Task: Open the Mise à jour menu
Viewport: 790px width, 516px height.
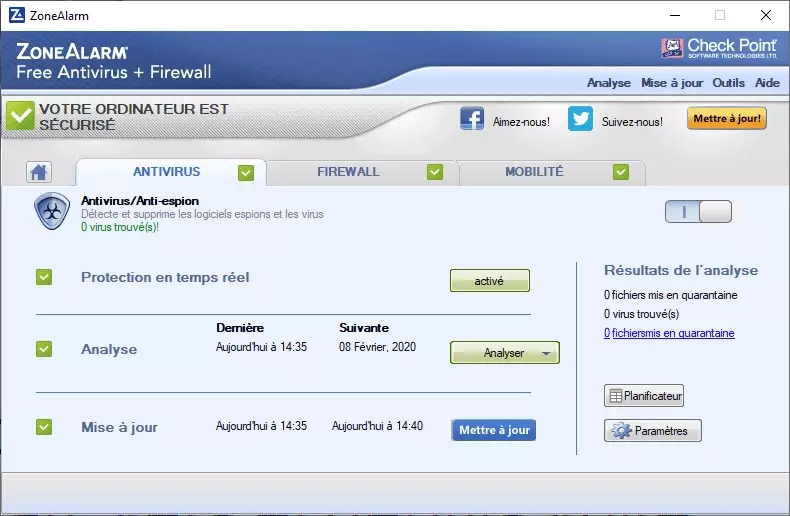Action: click(x=672, y=83)
